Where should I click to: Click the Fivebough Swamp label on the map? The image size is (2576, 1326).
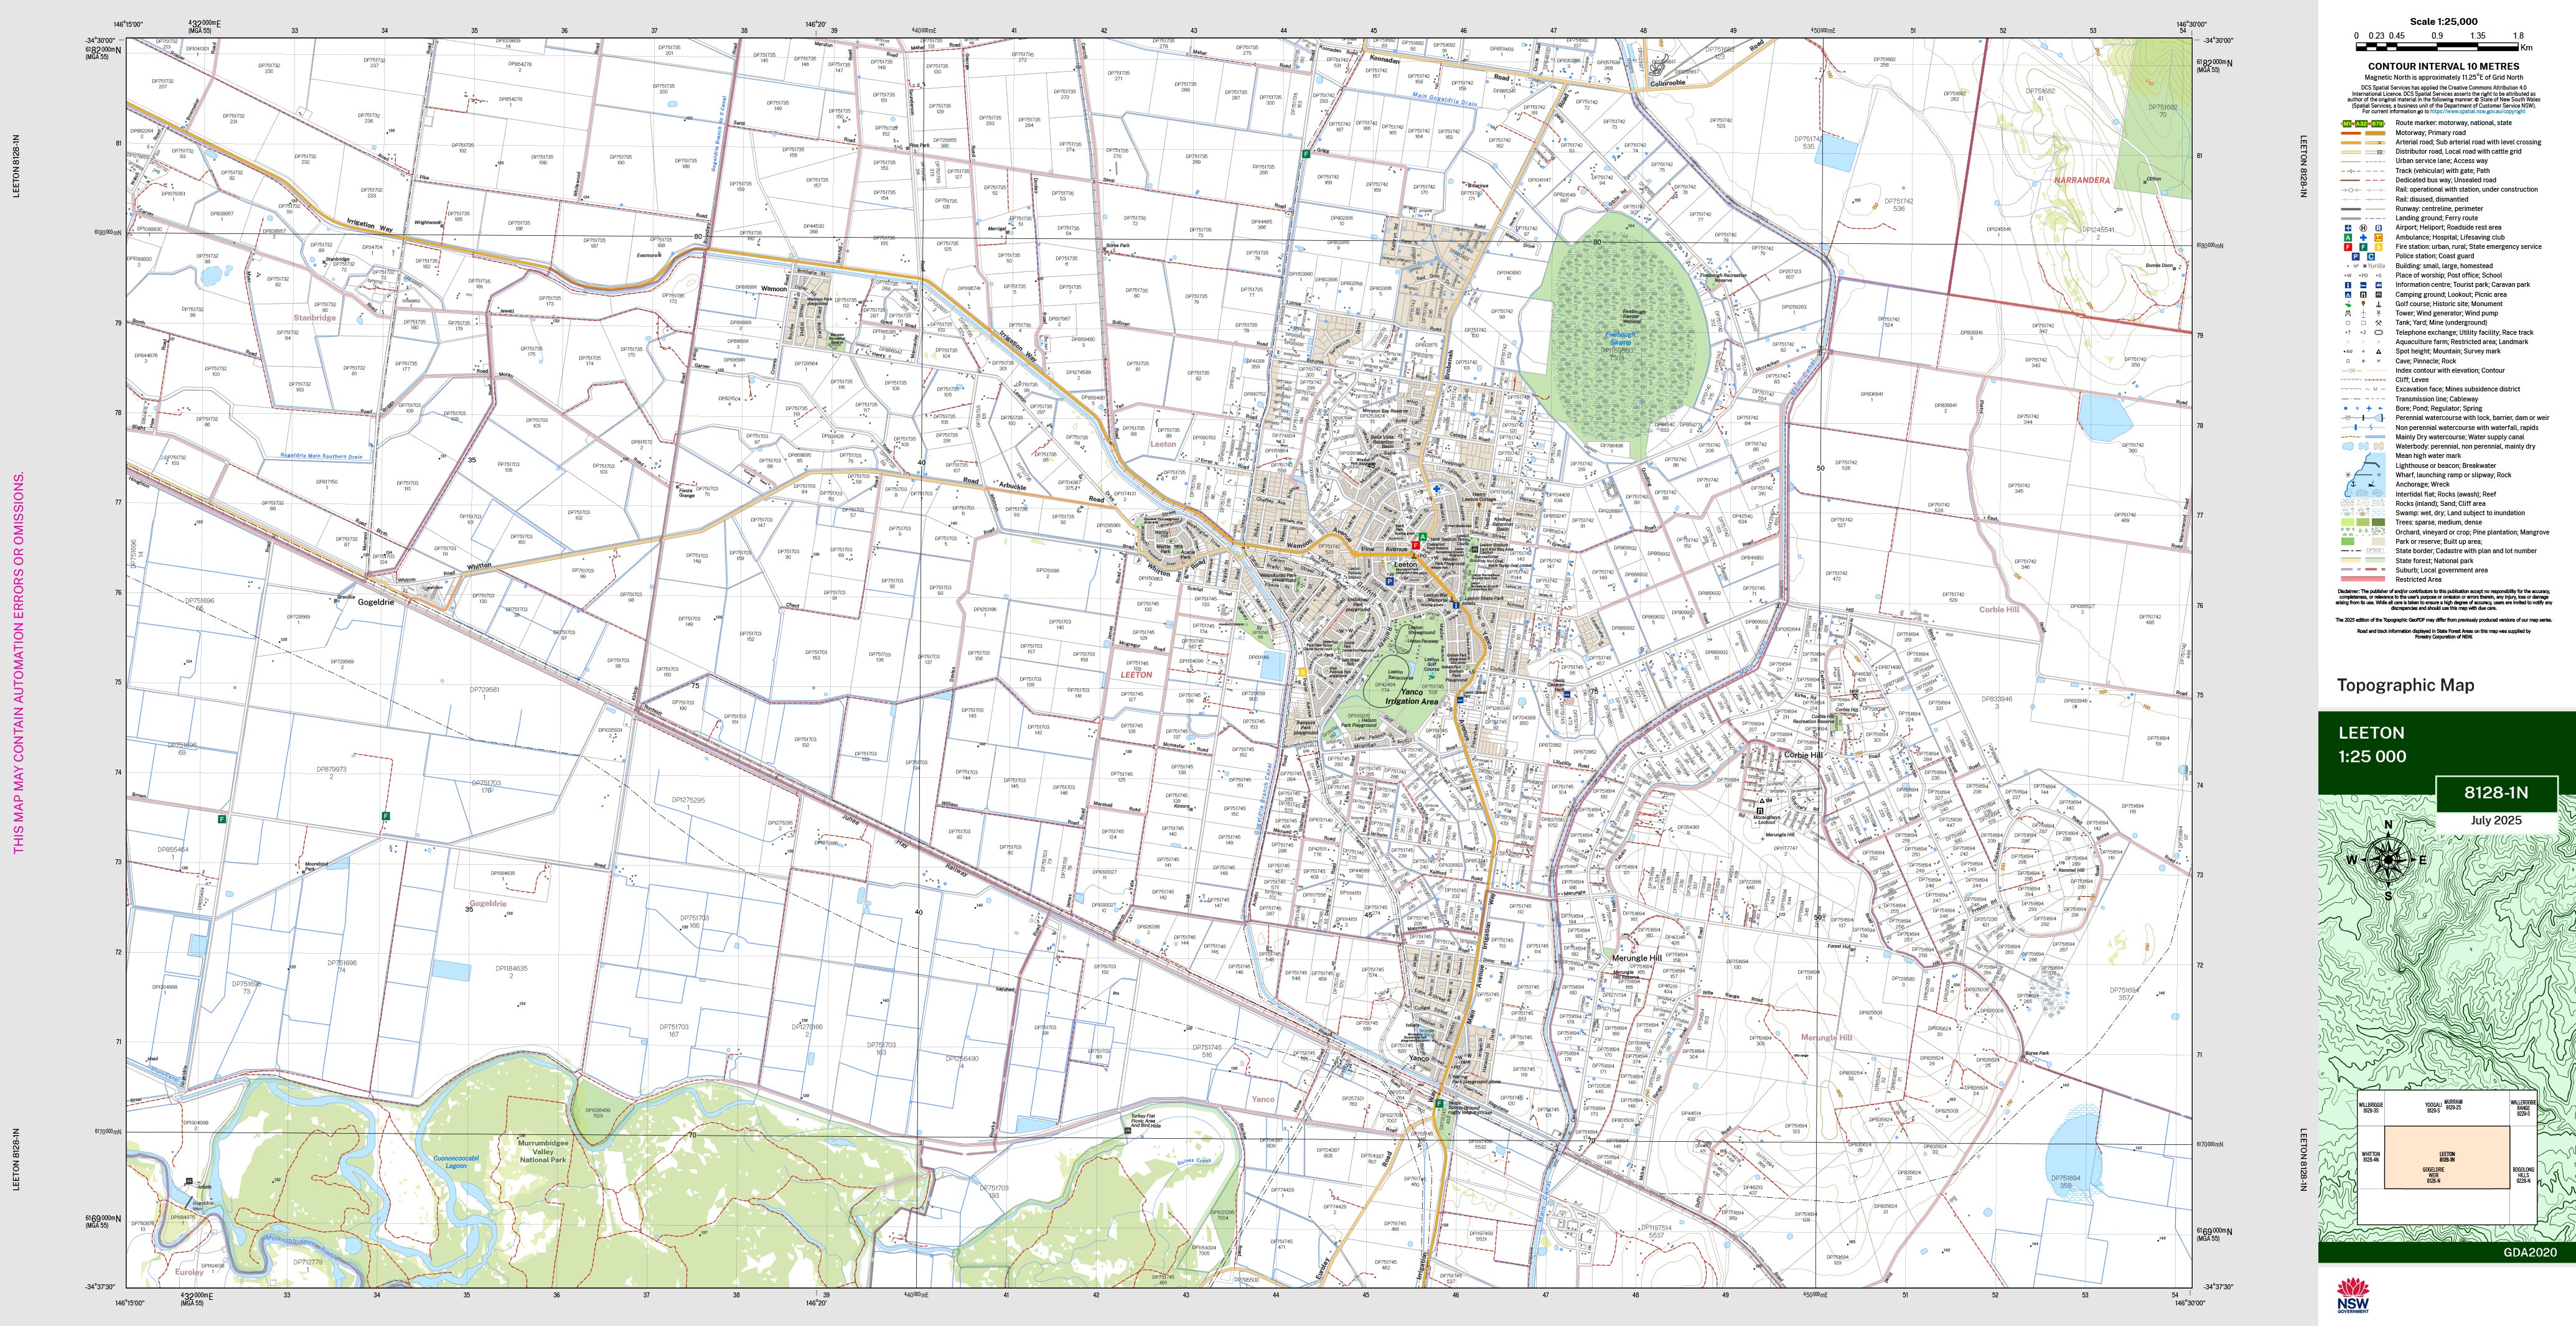tap(1620, 338)
